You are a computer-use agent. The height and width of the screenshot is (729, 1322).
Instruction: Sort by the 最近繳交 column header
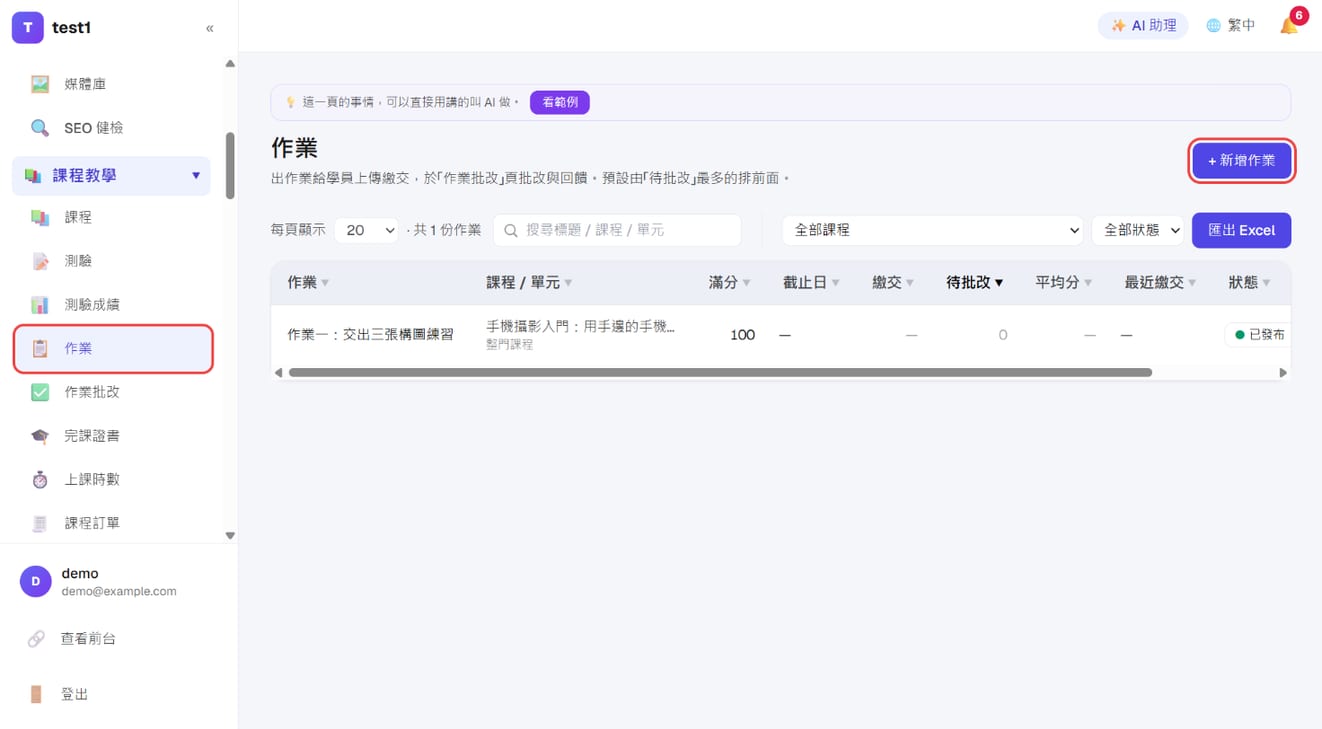click(1160, 283)
